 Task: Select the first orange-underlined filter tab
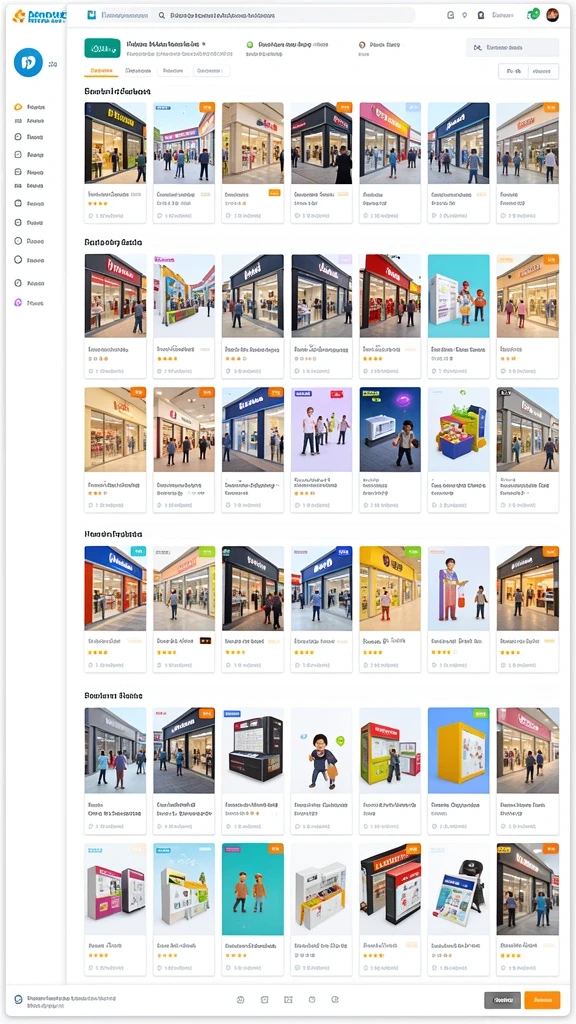(x=101, y=71)
